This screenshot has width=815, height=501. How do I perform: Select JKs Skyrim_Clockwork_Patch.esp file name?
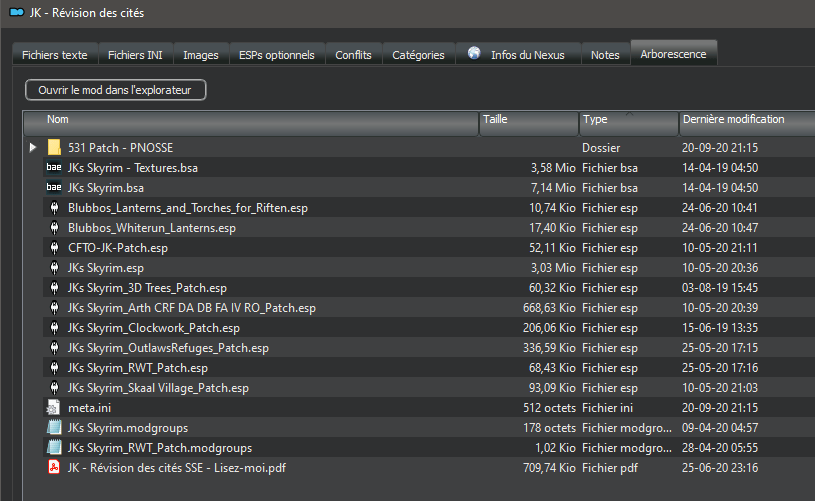[154, 328]
